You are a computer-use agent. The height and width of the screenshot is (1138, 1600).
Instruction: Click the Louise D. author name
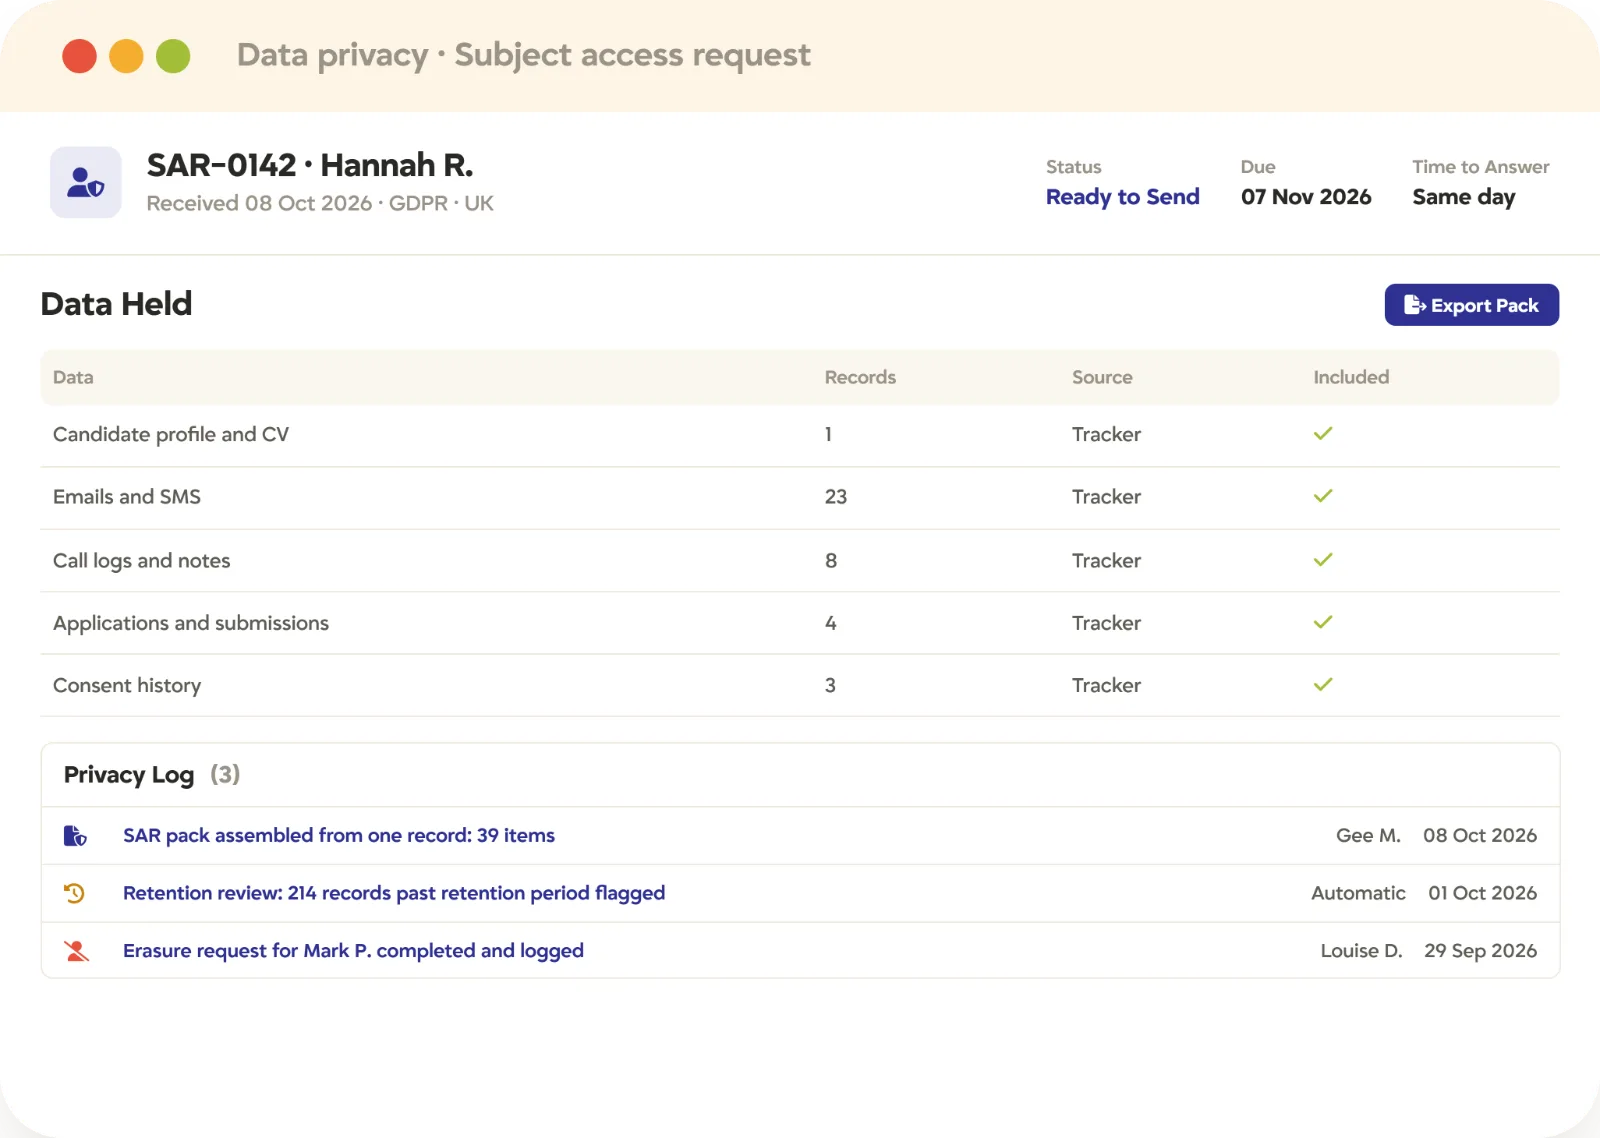click(1361, 951)
